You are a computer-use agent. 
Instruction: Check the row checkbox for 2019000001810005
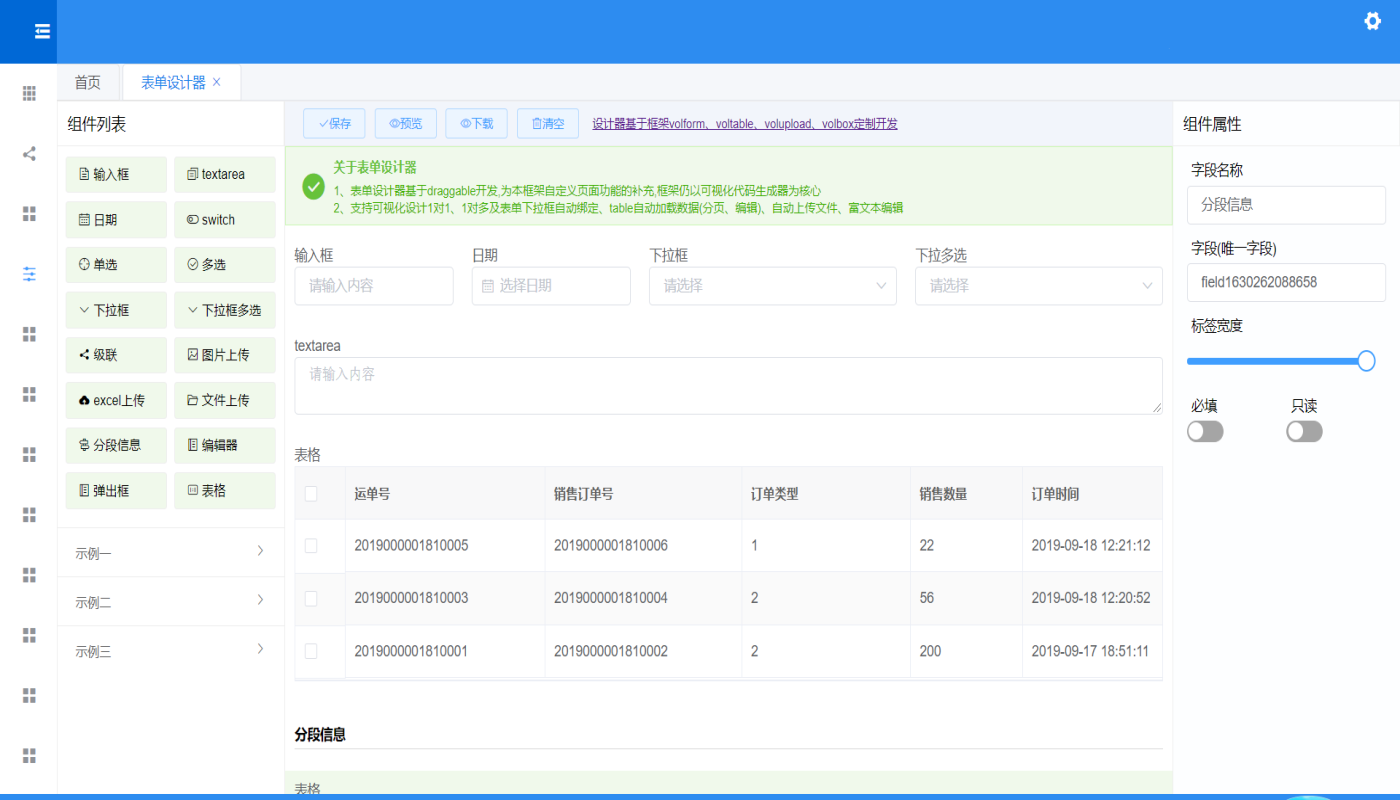311,546
